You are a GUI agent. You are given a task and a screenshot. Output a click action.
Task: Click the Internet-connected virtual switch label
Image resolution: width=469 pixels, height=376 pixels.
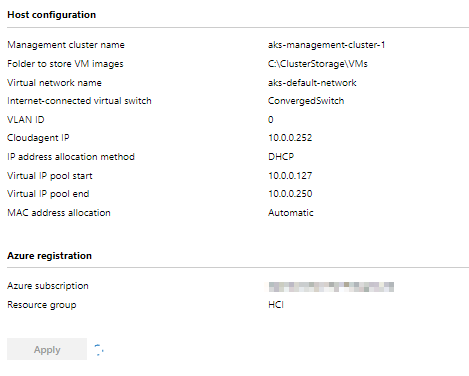pos(79,101)
